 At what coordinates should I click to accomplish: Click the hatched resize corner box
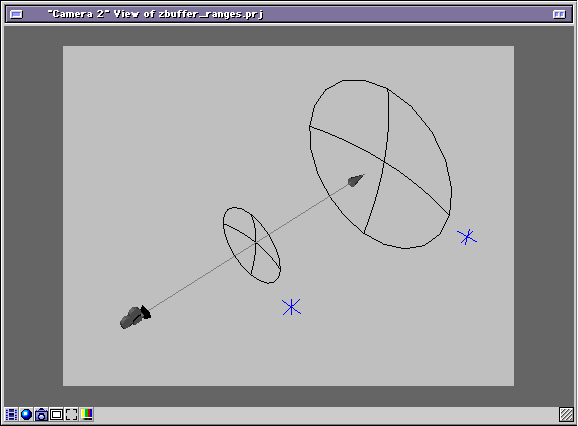pyautogui.click(x=566, y=414)
